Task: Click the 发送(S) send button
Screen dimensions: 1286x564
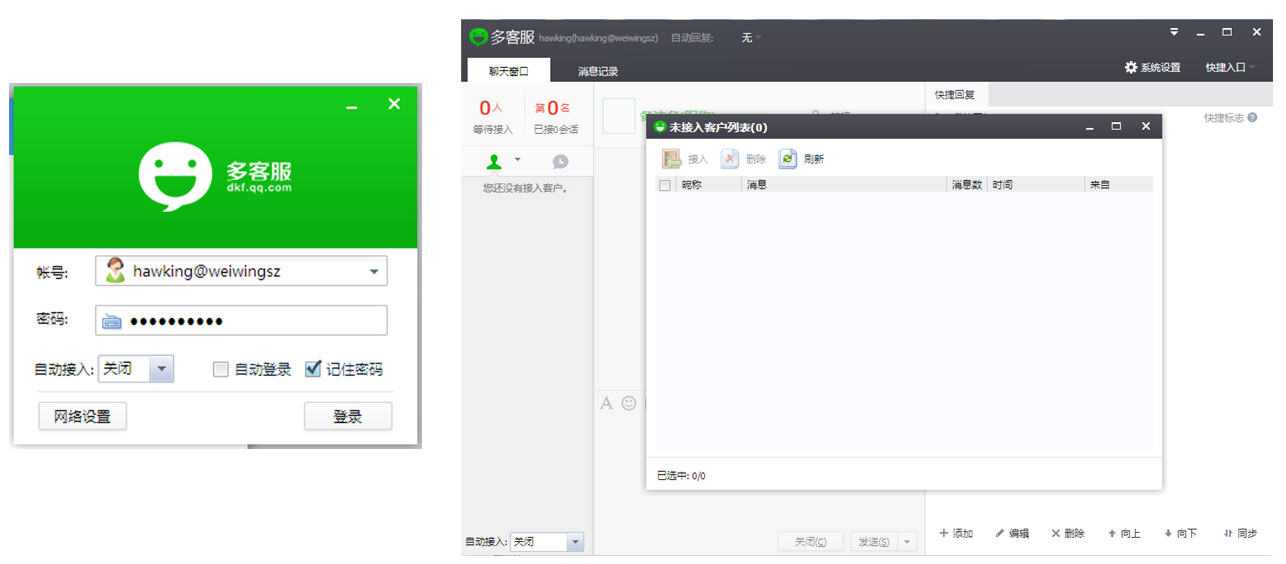Action: 874,542
